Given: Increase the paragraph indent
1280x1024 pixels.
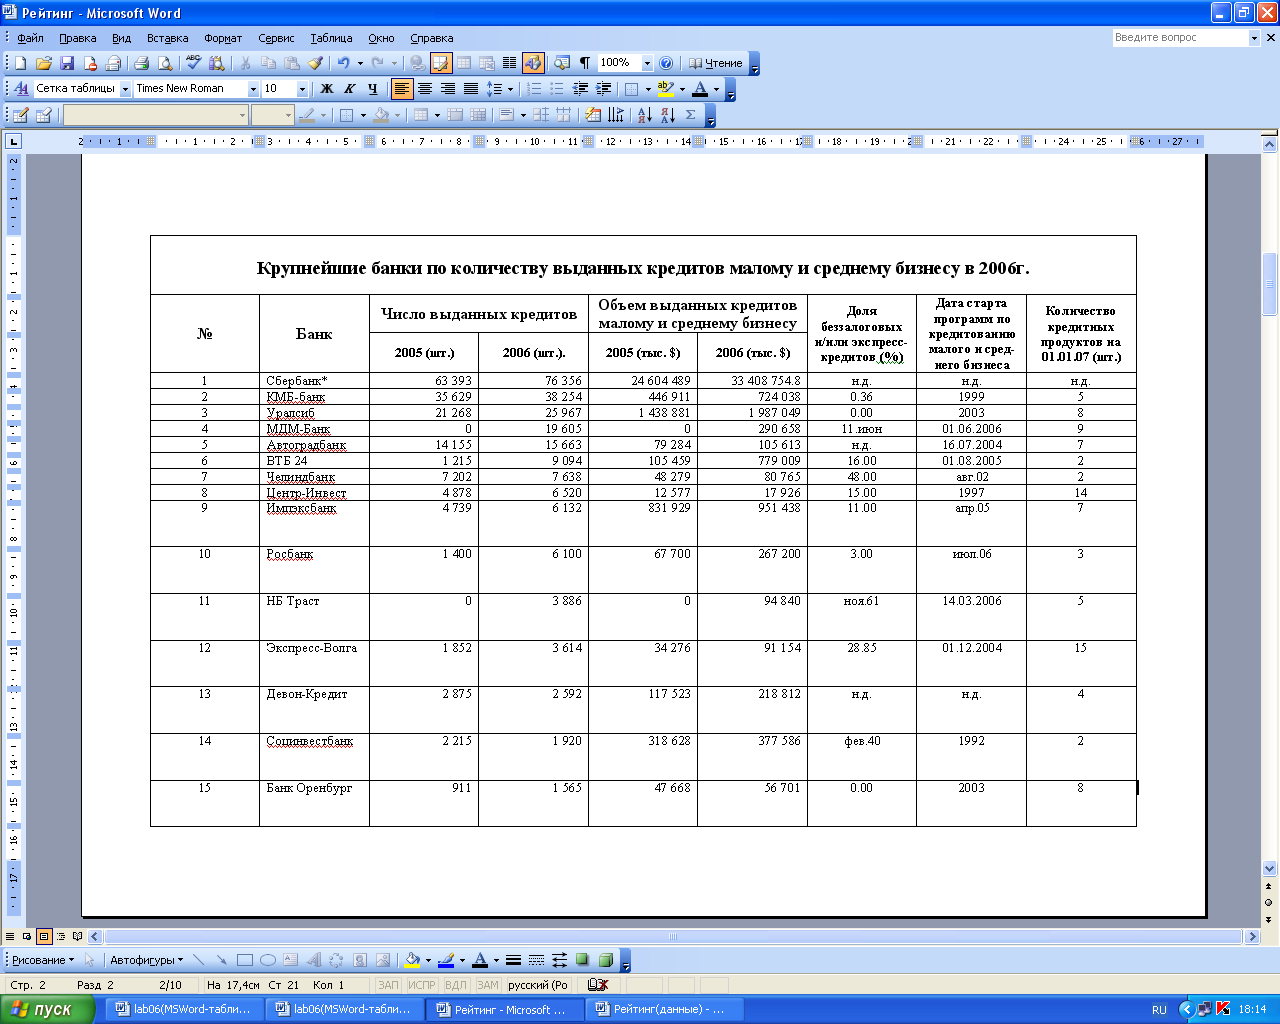Looking at the screenshot, I should (603, 89).
